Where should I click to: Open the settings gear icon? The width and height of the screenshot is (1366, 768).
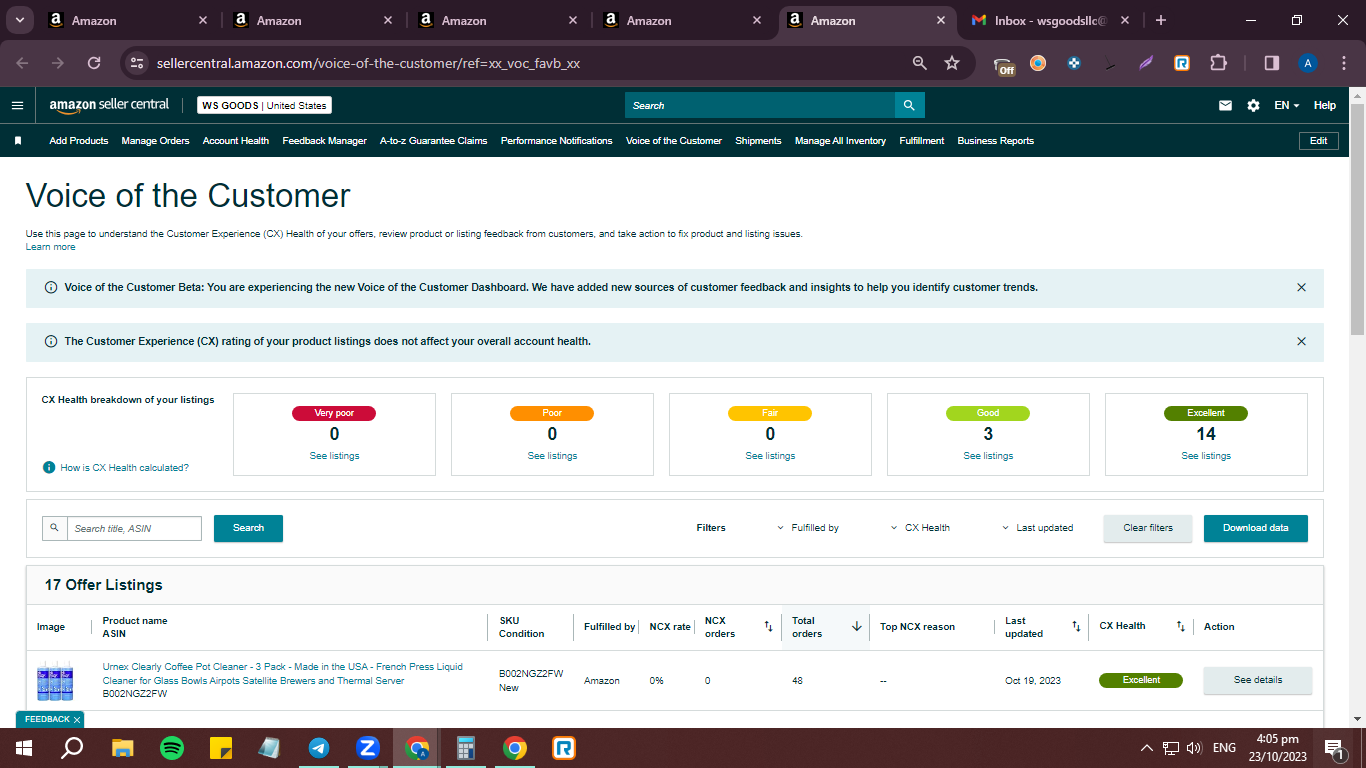(1253, 105)
